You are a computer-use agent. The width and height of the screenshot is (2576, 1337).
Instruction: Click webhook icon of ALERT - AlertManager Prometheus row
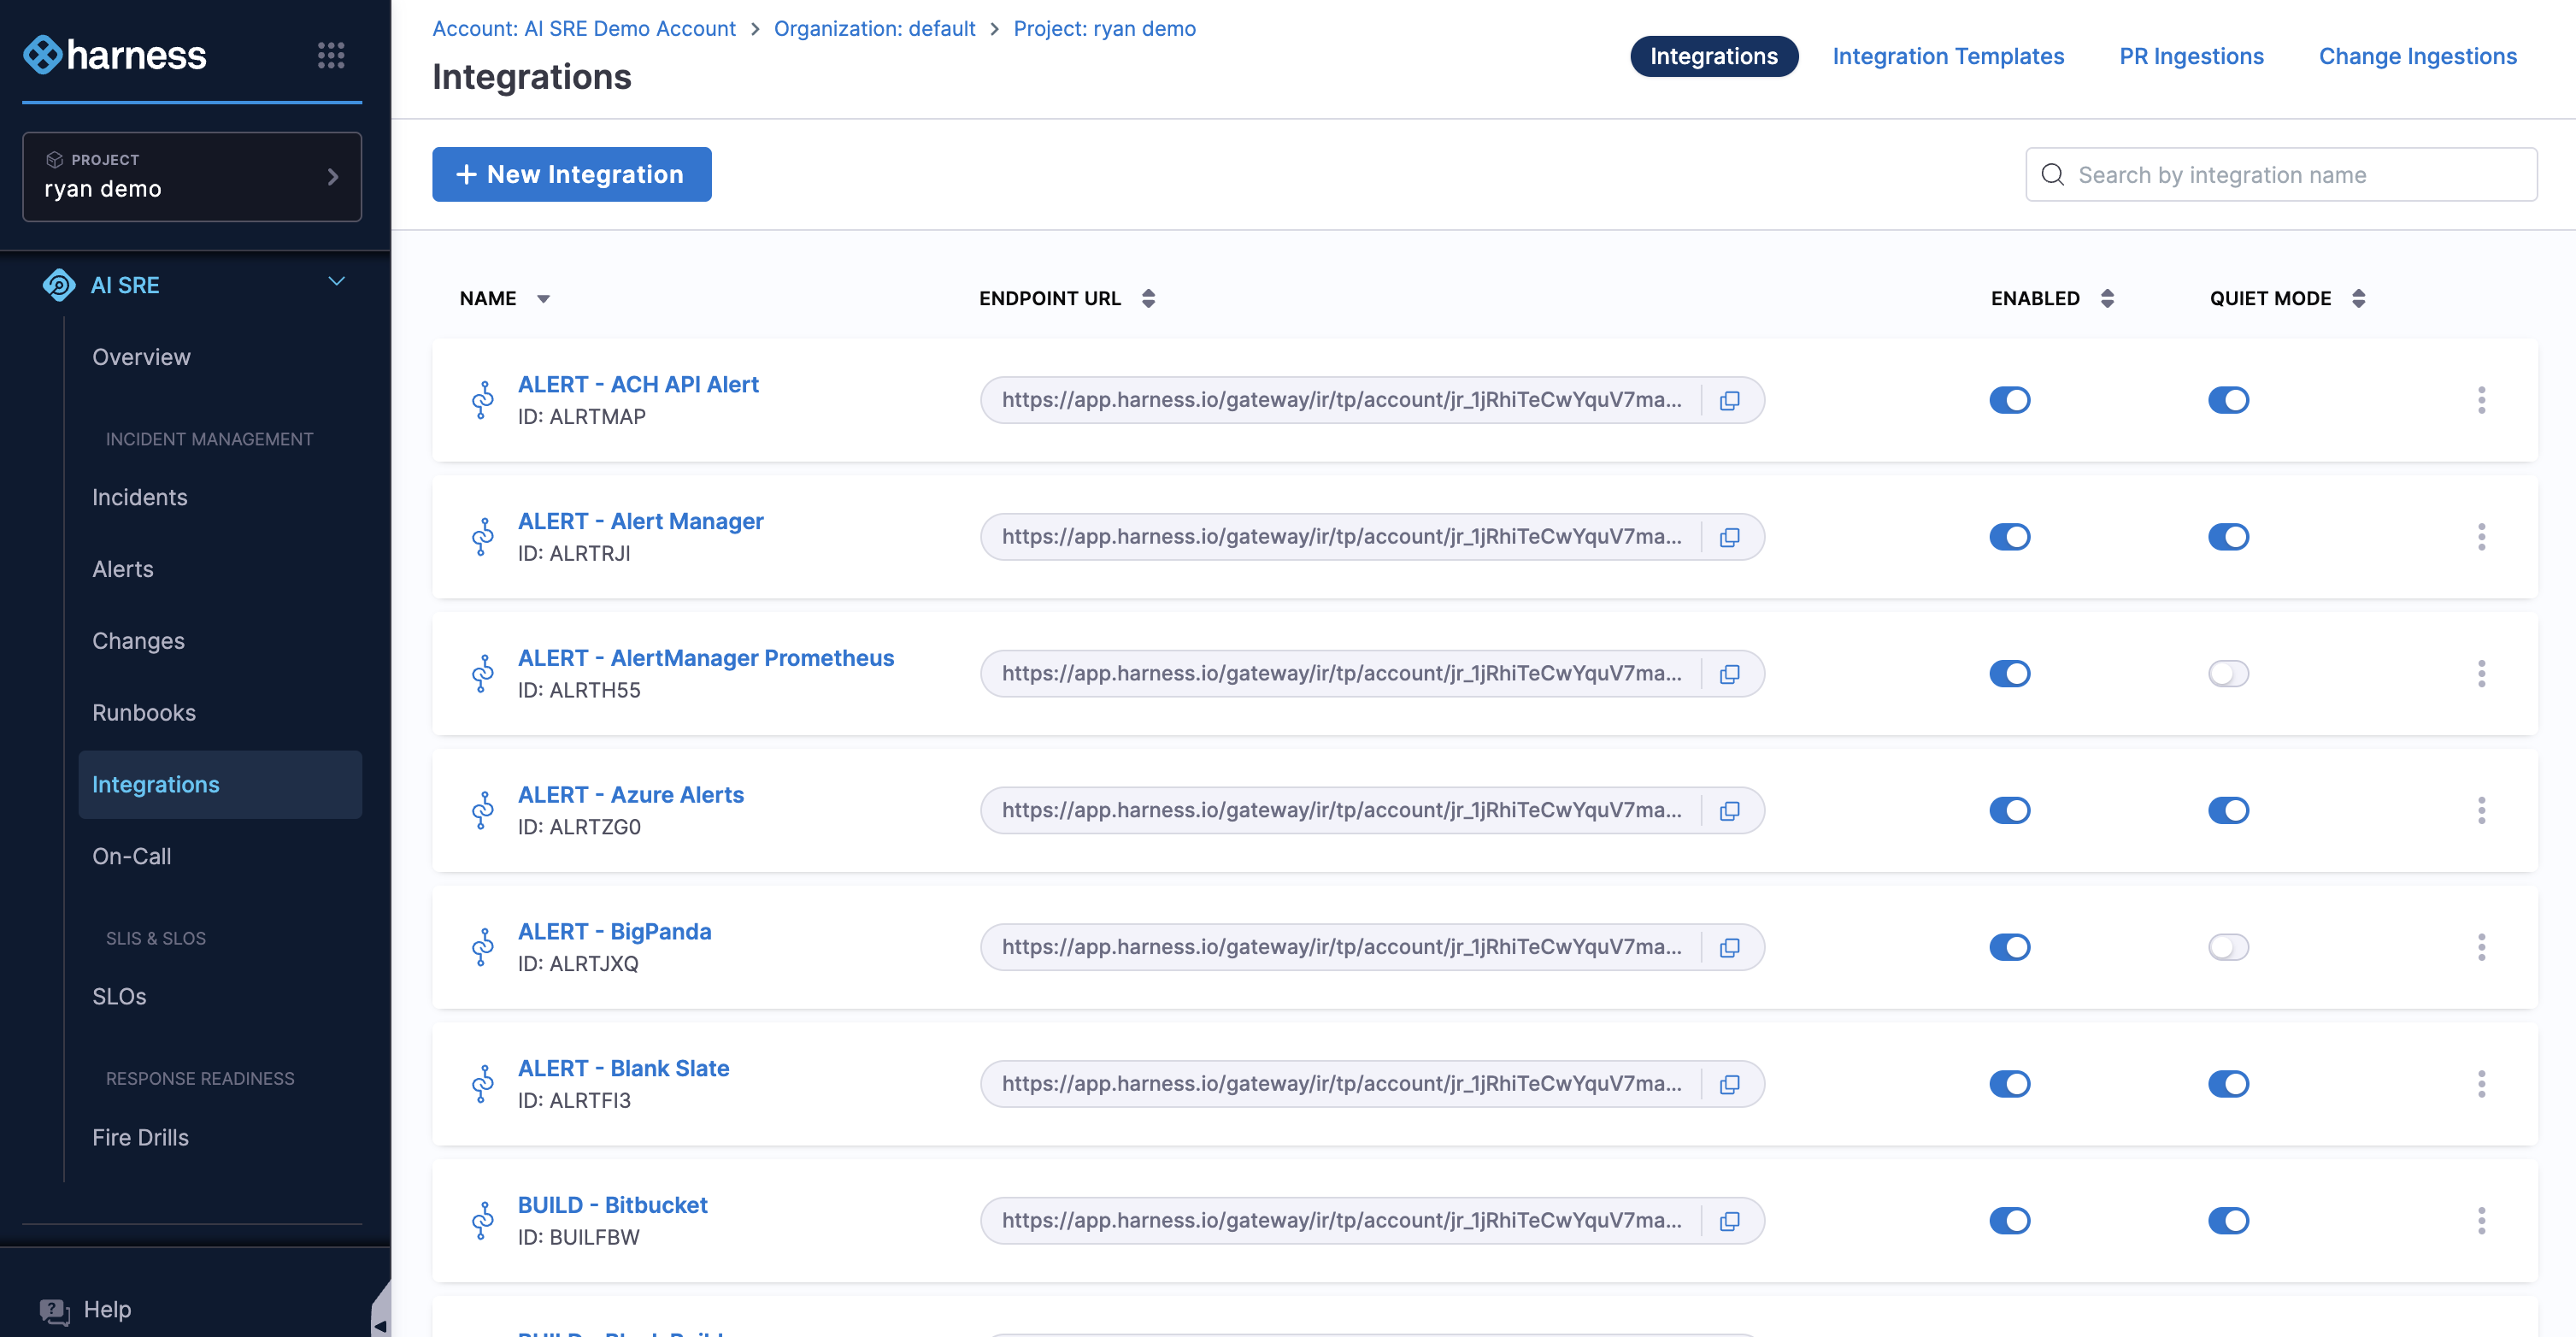[x=483, y=674]
